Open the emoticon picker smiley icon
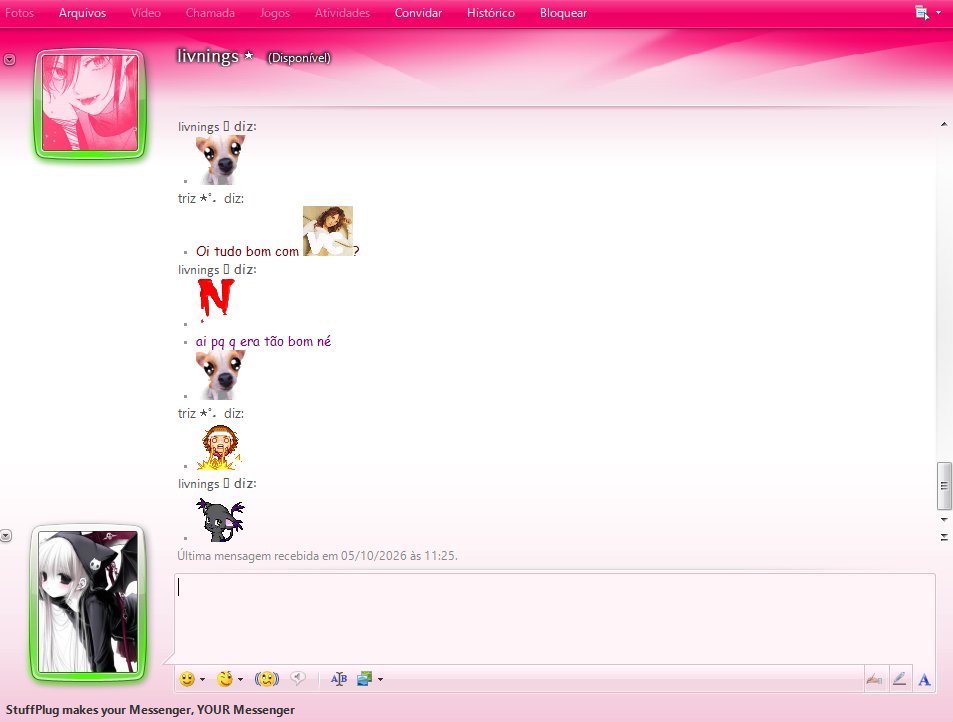The image size is (953, 722). 187,679
